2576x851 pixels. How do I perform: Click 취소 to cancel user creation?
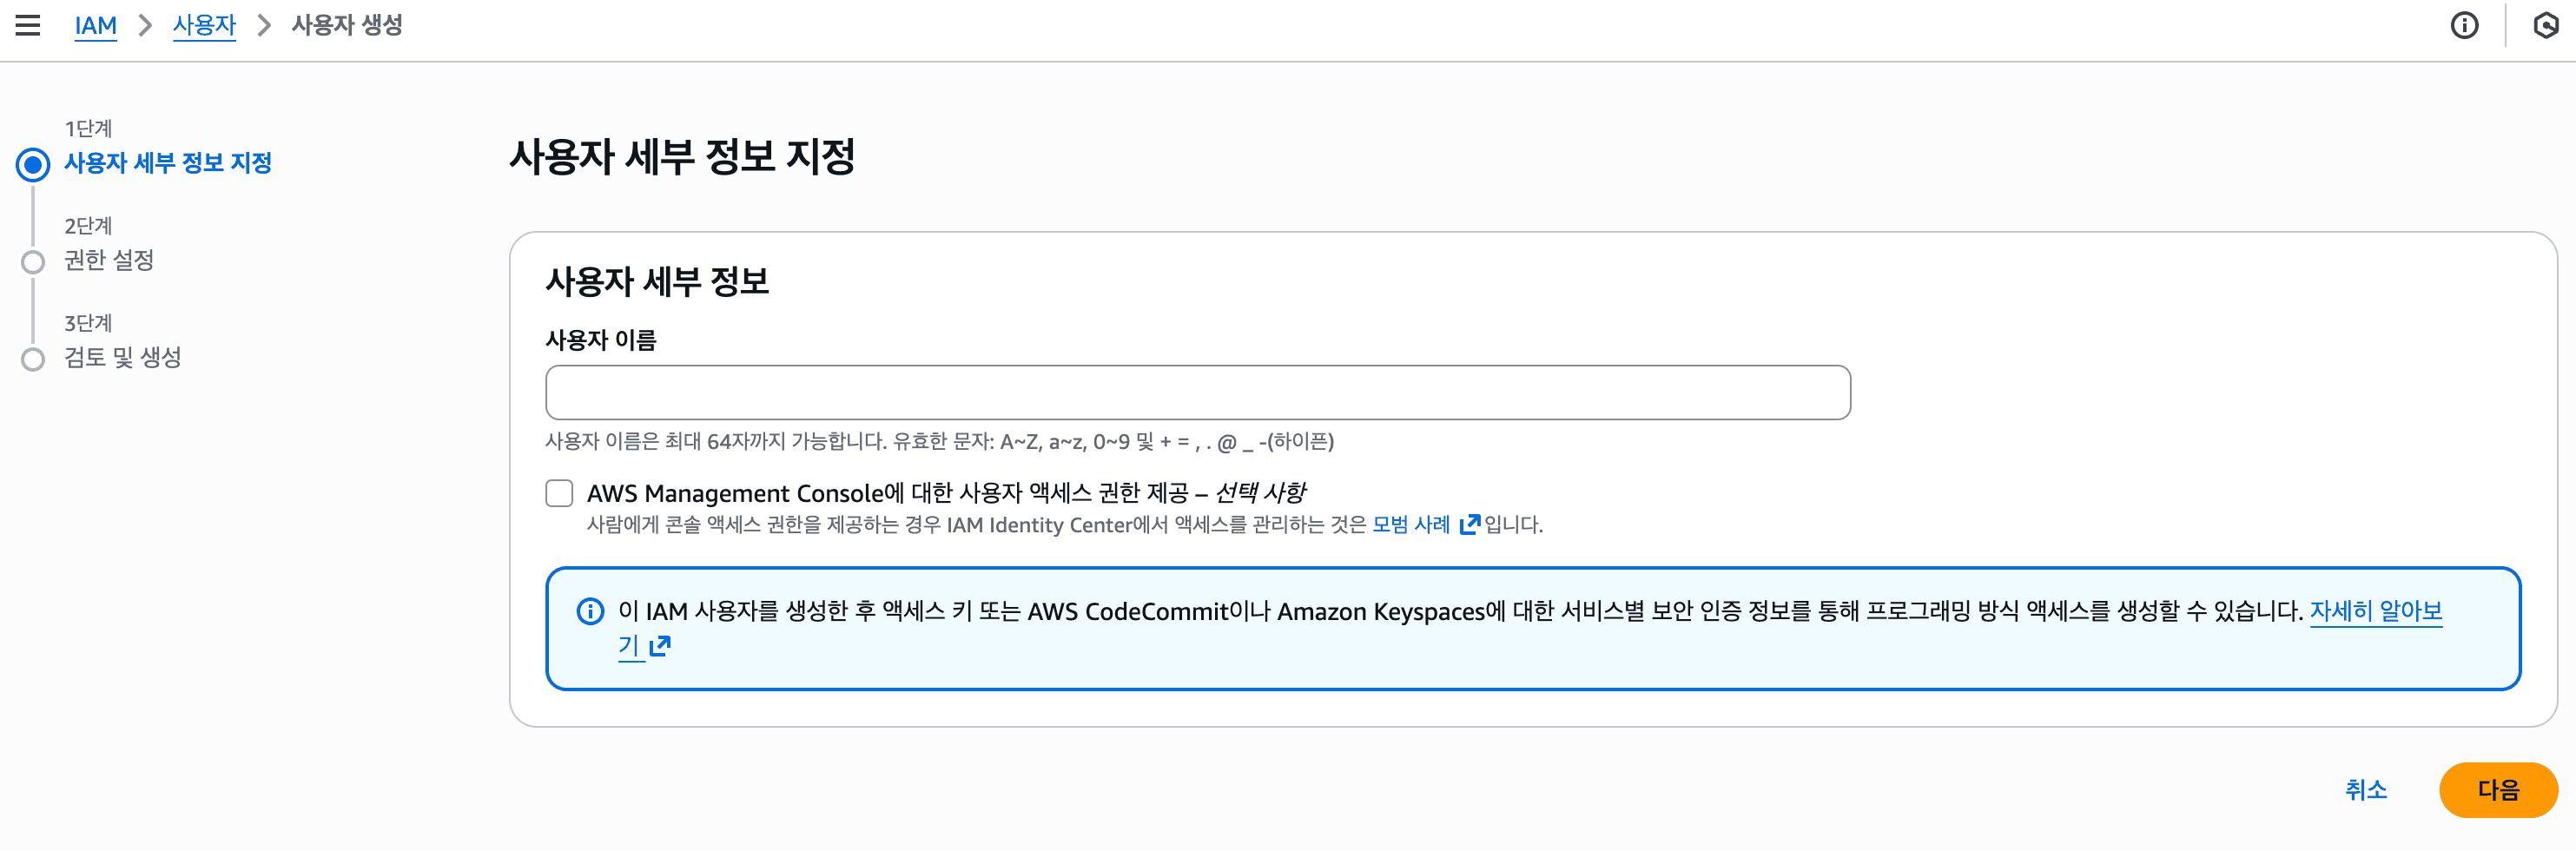(2365, 790)
